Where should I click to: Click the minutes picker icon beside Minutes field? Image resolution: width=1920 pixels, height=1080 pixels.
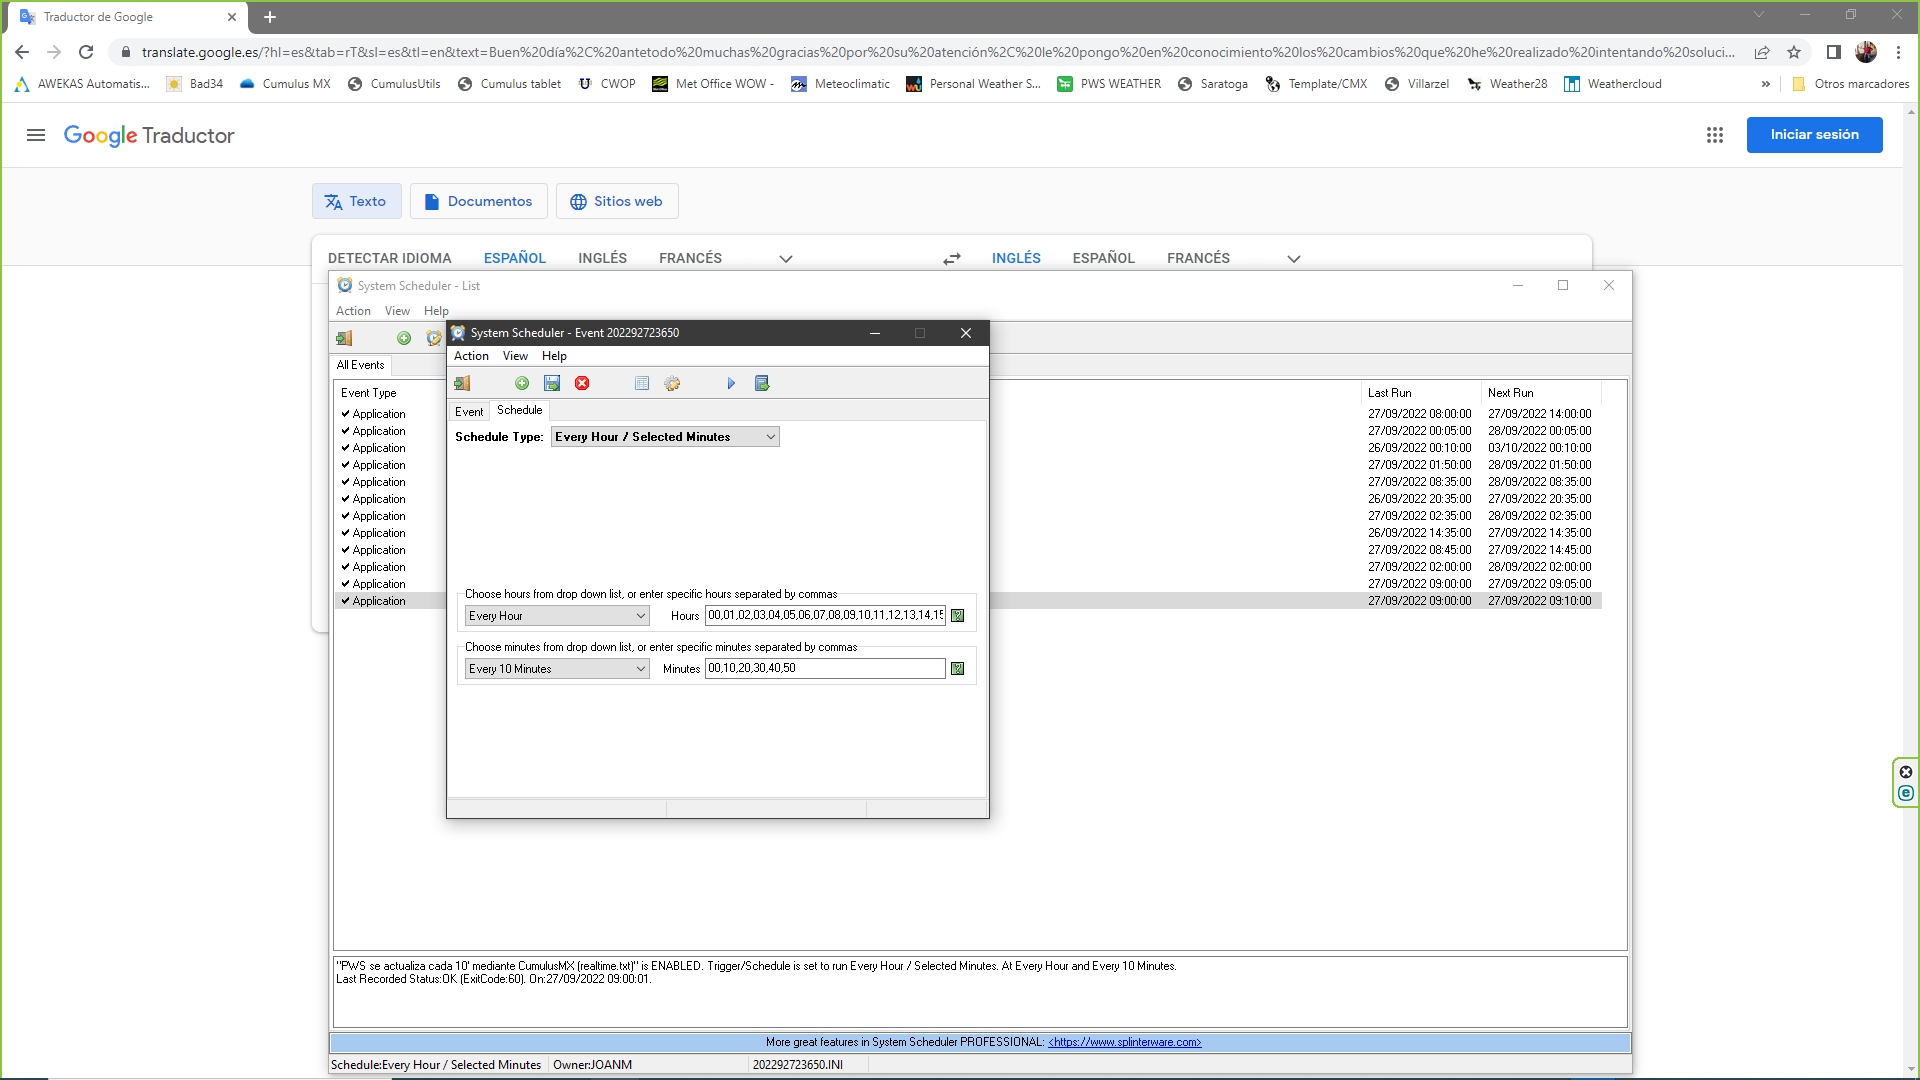958,669
